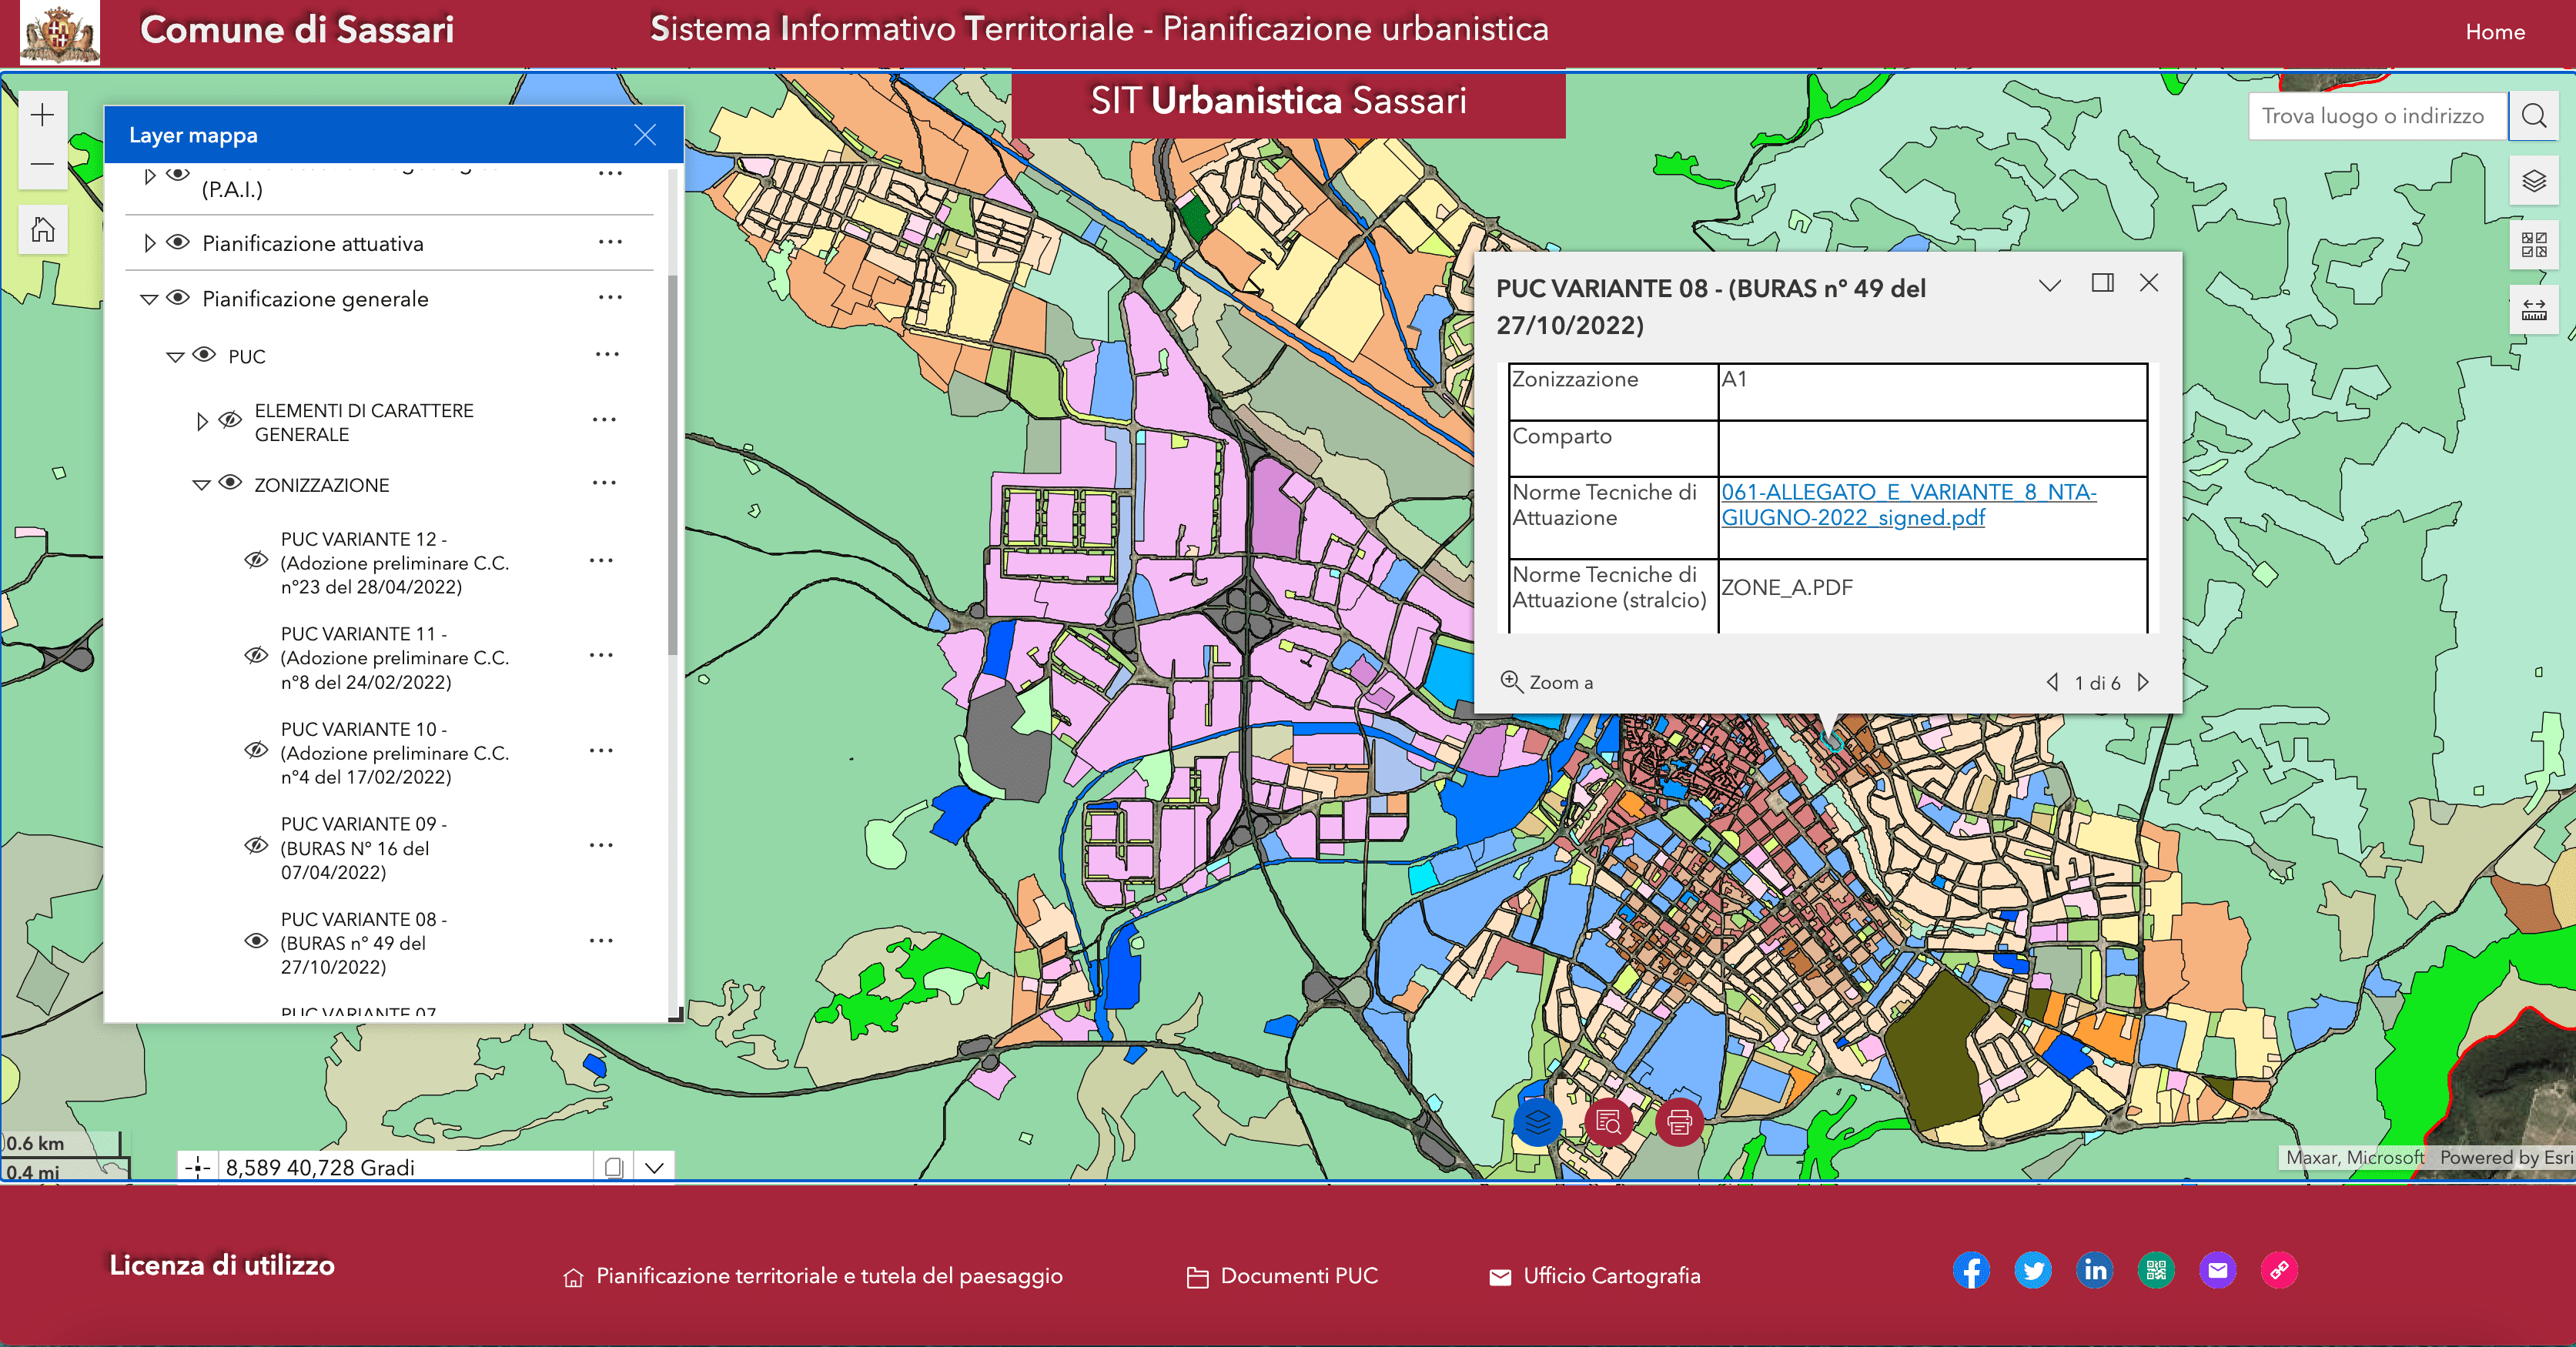
Task: Copy coordinates with clipboard icon
Action: click(x=614, y=1167)
